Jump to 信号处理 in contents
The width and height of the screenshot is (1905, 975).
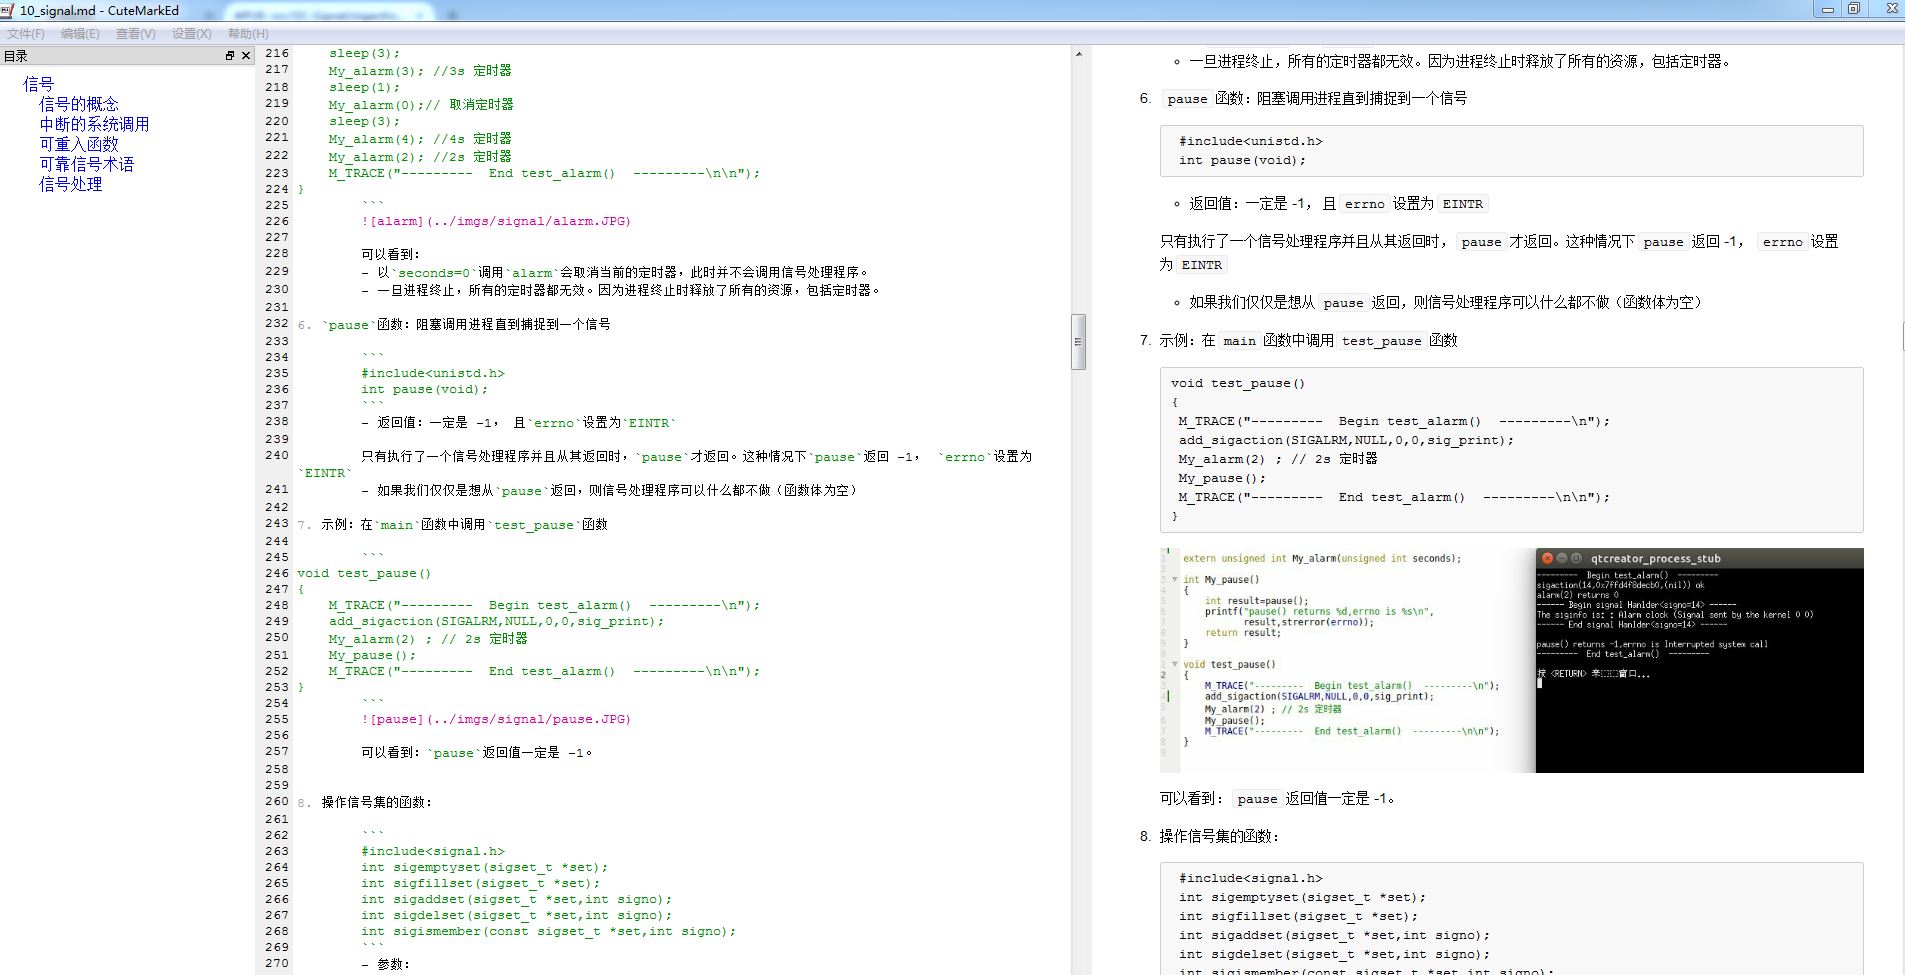pos(71,184)
